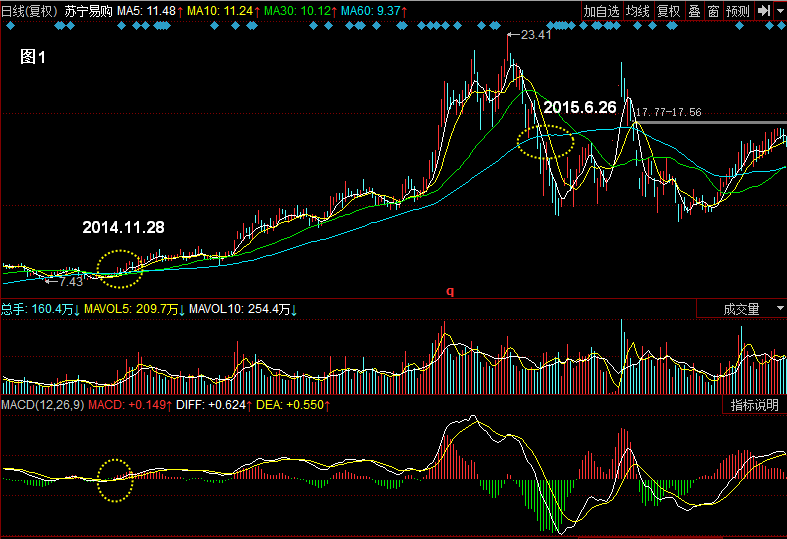Click the MACD(12,26,9) parameter label
The image size is (787, 539).
click(42, 405)
